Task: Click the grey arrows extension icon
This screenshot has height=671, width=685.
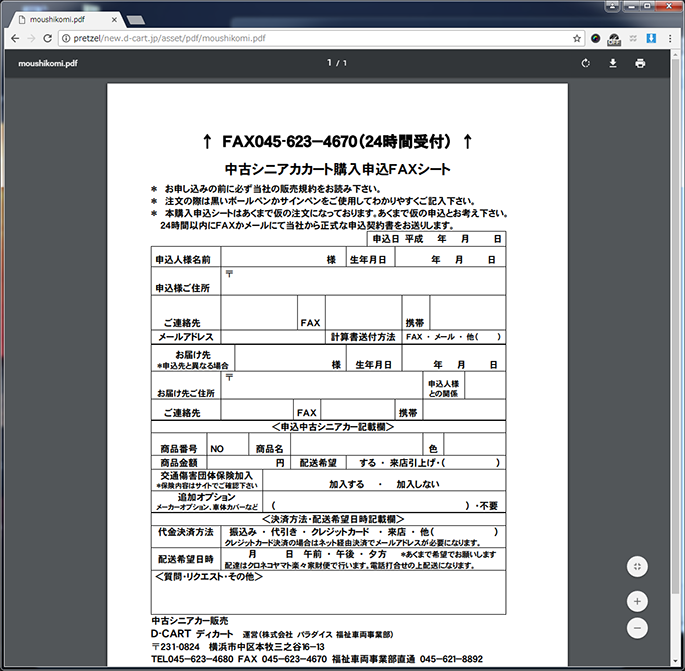Action: pos(633,38)
